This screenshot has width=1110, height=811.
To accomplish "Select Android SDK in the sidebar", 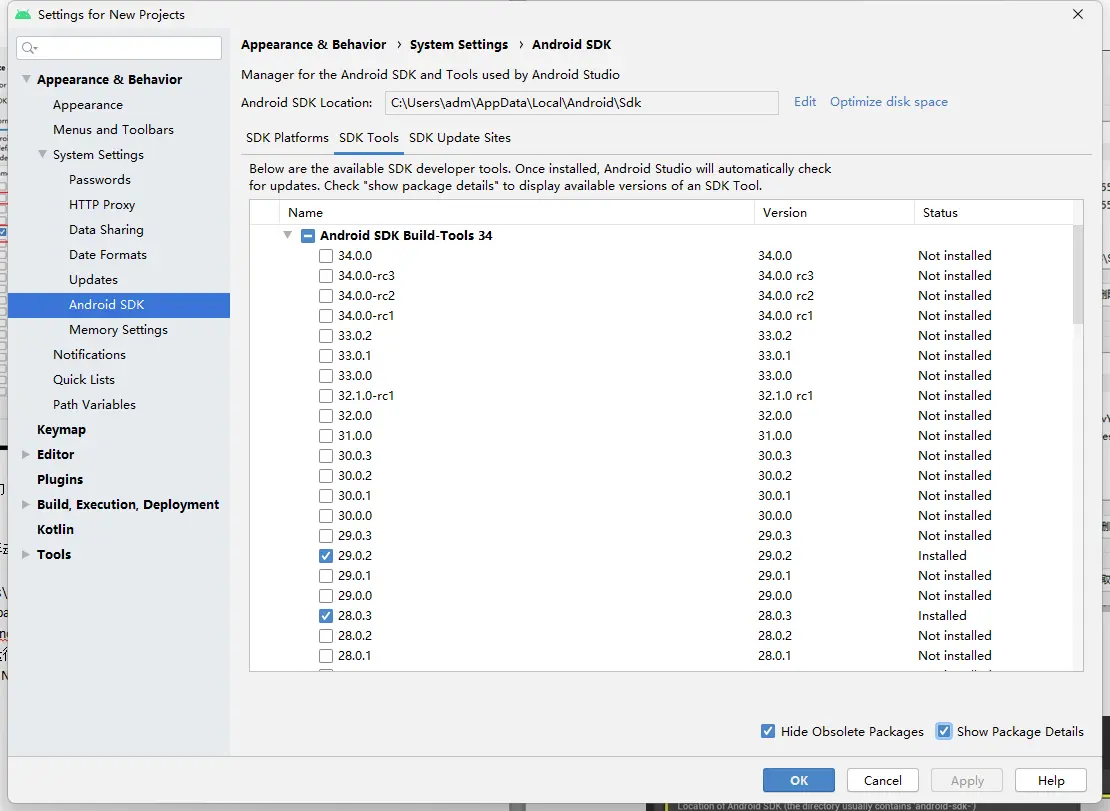I will point(119,305).
